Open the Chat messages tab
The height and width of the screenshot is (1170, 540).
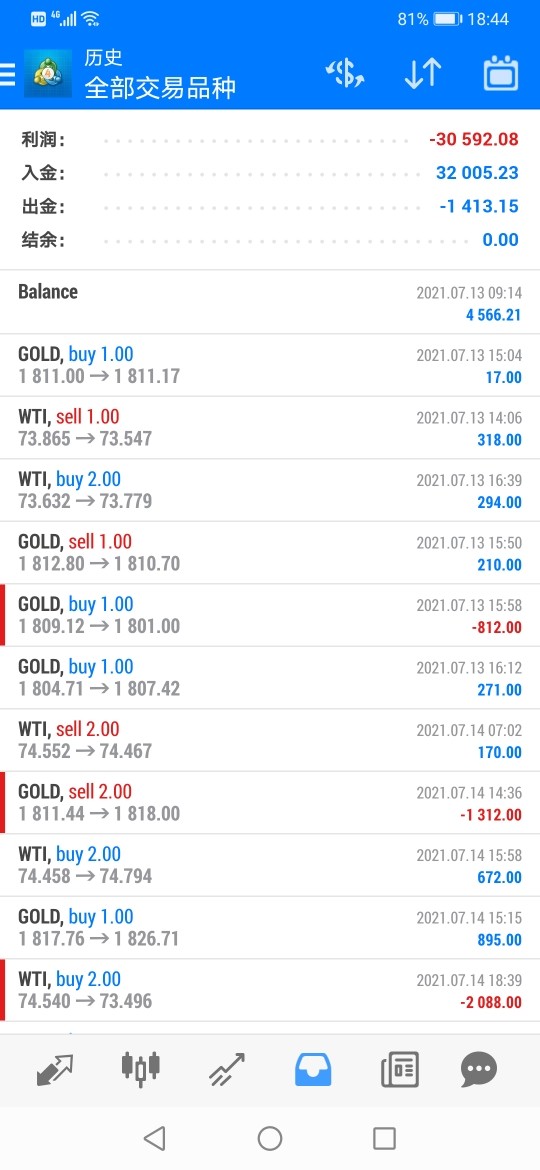click(479, 1070)
